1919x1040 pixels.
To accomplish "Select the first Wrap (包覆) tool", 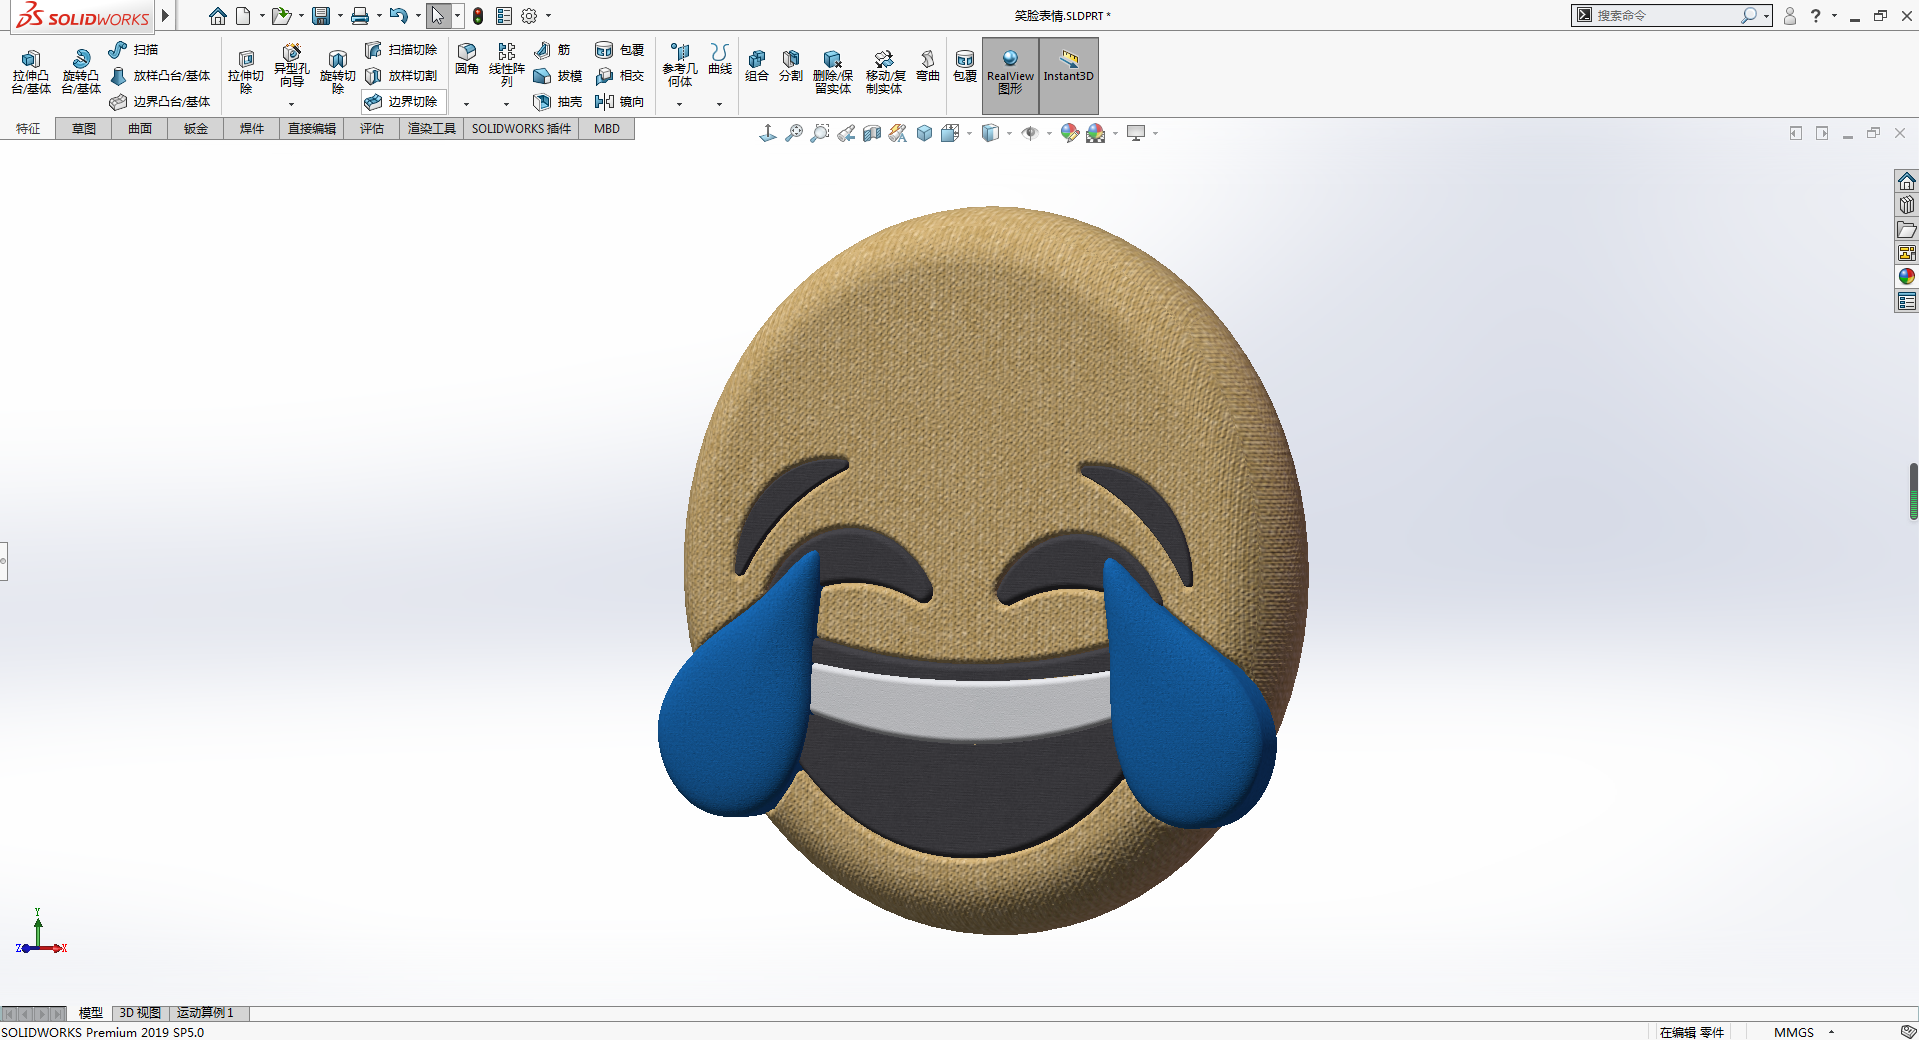I will click(619, 50).
